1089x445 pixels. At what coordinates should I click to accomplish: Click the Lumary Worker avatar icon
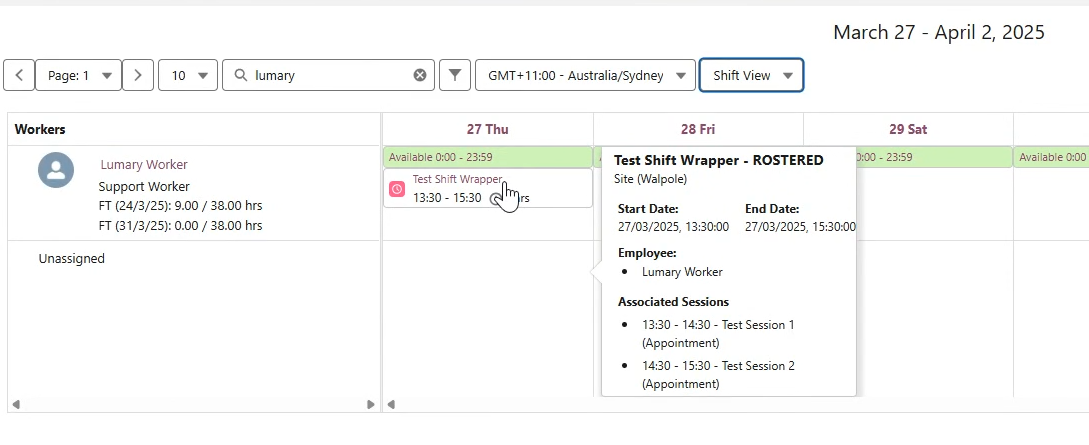pyautogui.click(x=56, y=170)
